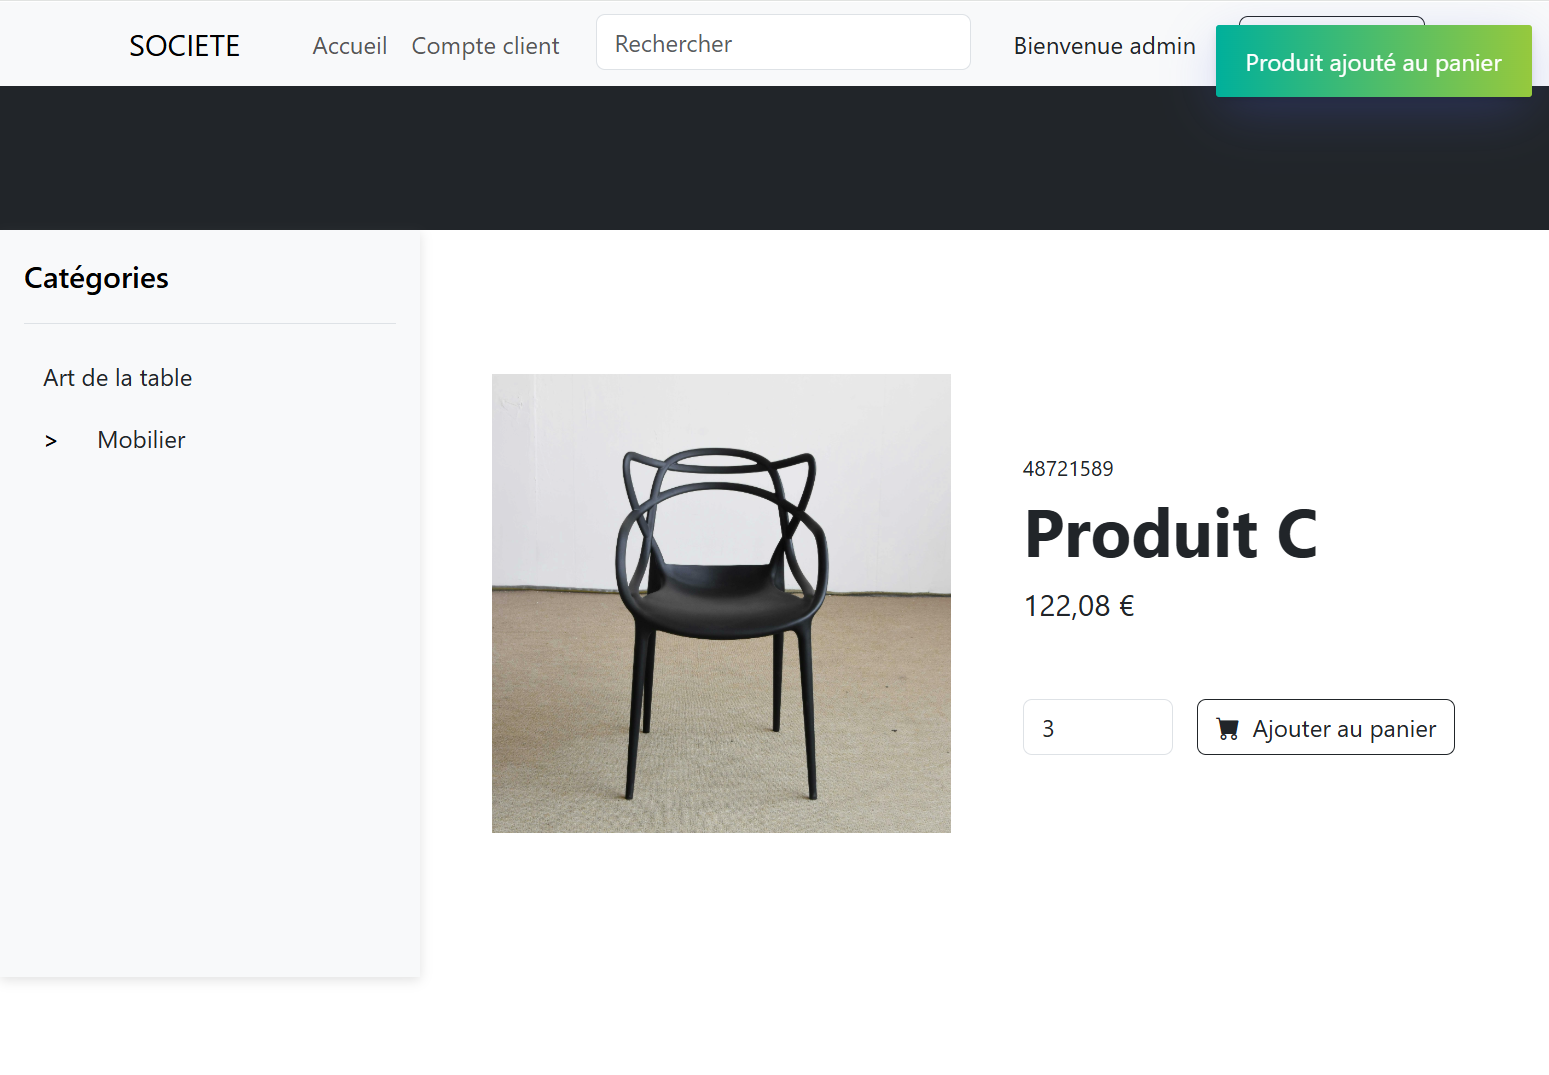Viewport: 1549px width, 1075px height.
Task: Click the black chair product image
Action: coord(721,603)
